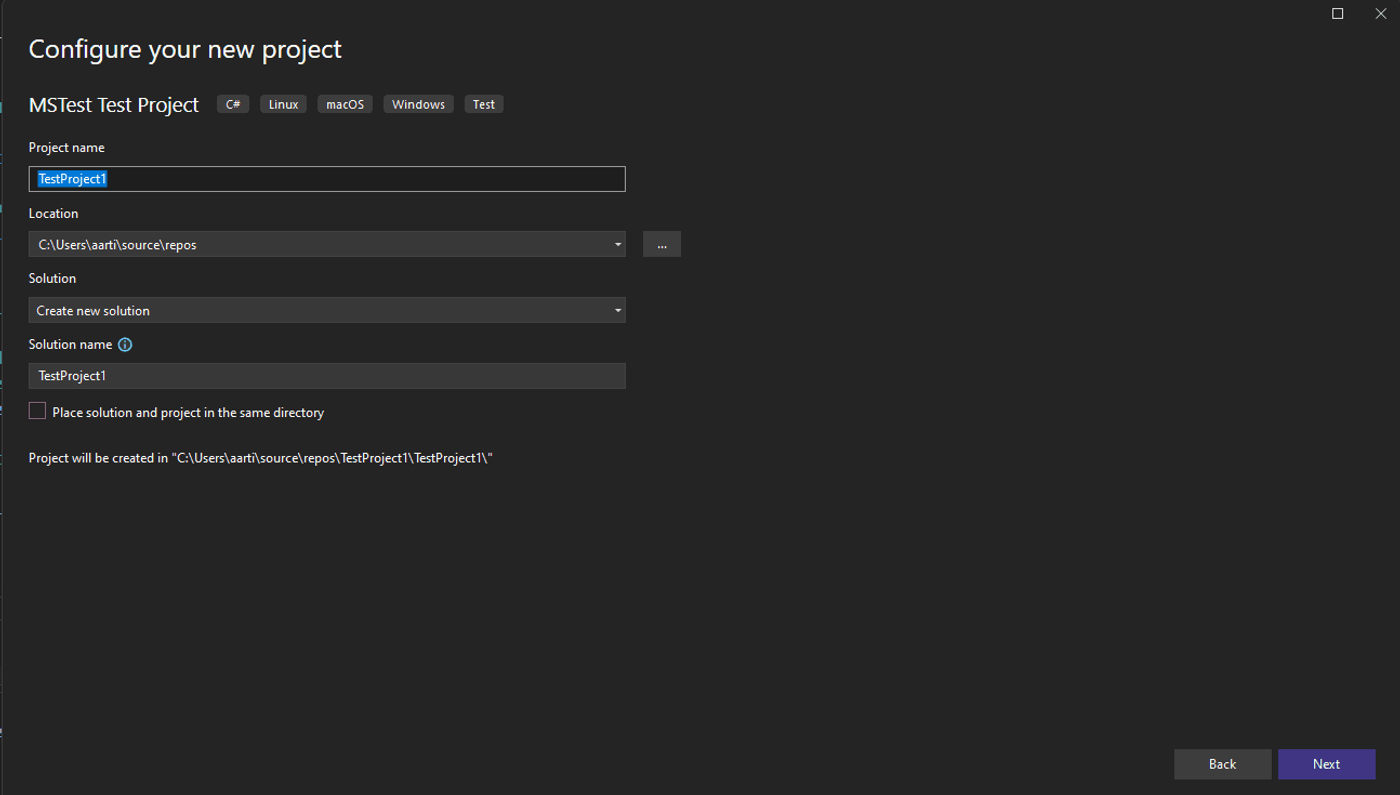Click the Solution name text field
The image size is (1400, 795).
pyautogui.click(x=327, y=376)
